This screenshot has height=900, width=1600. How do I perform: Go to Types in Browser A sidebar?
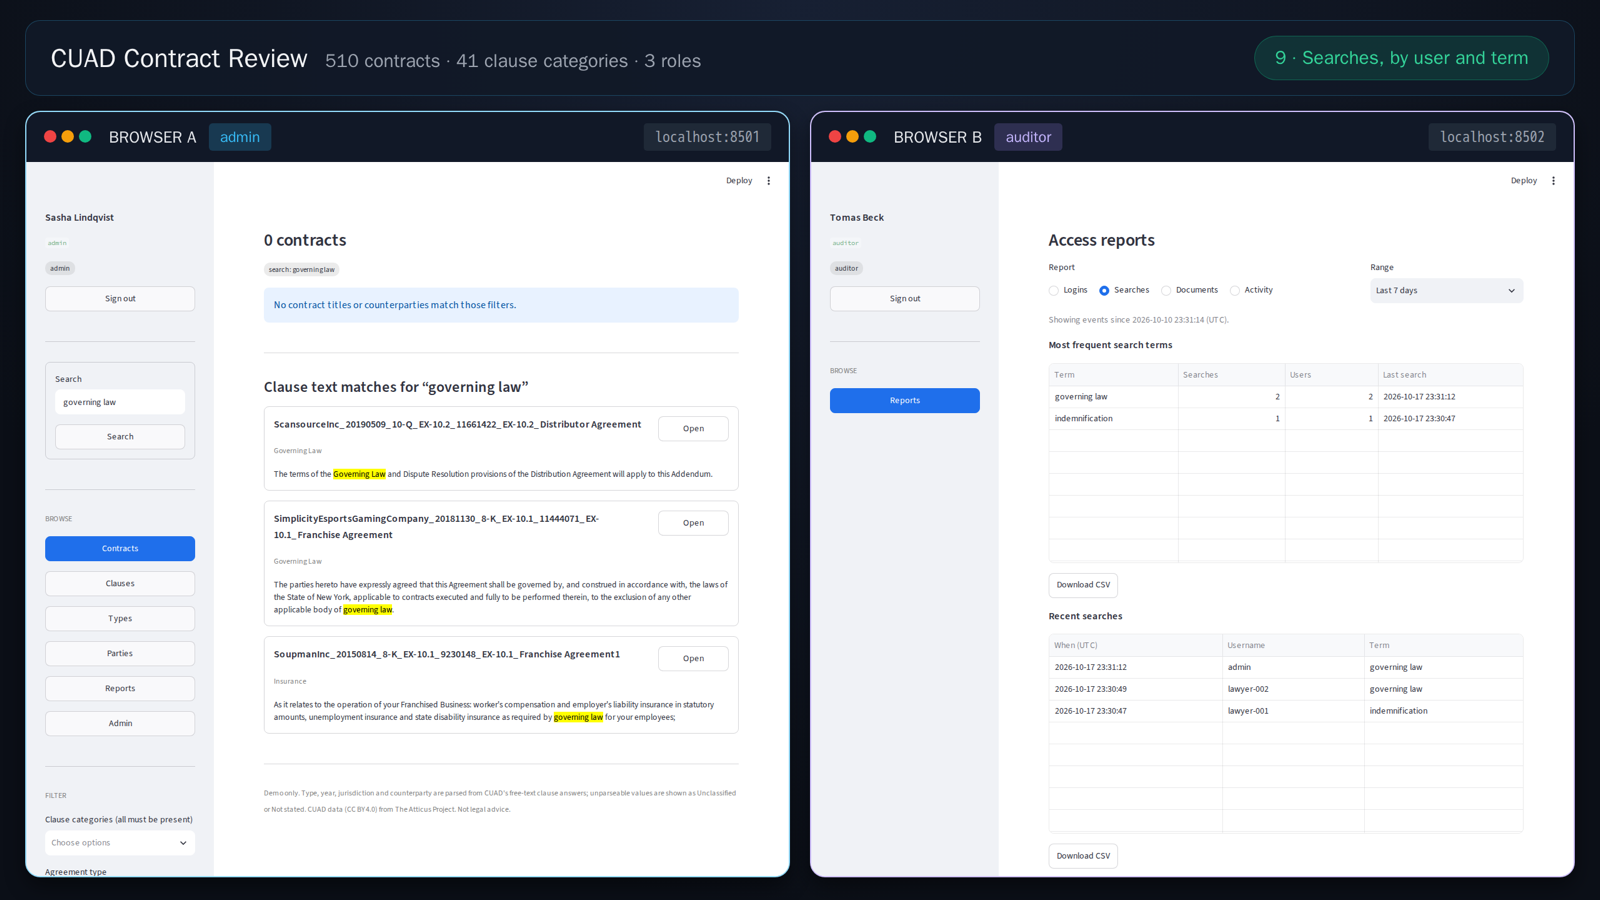(x=120, y=619)
